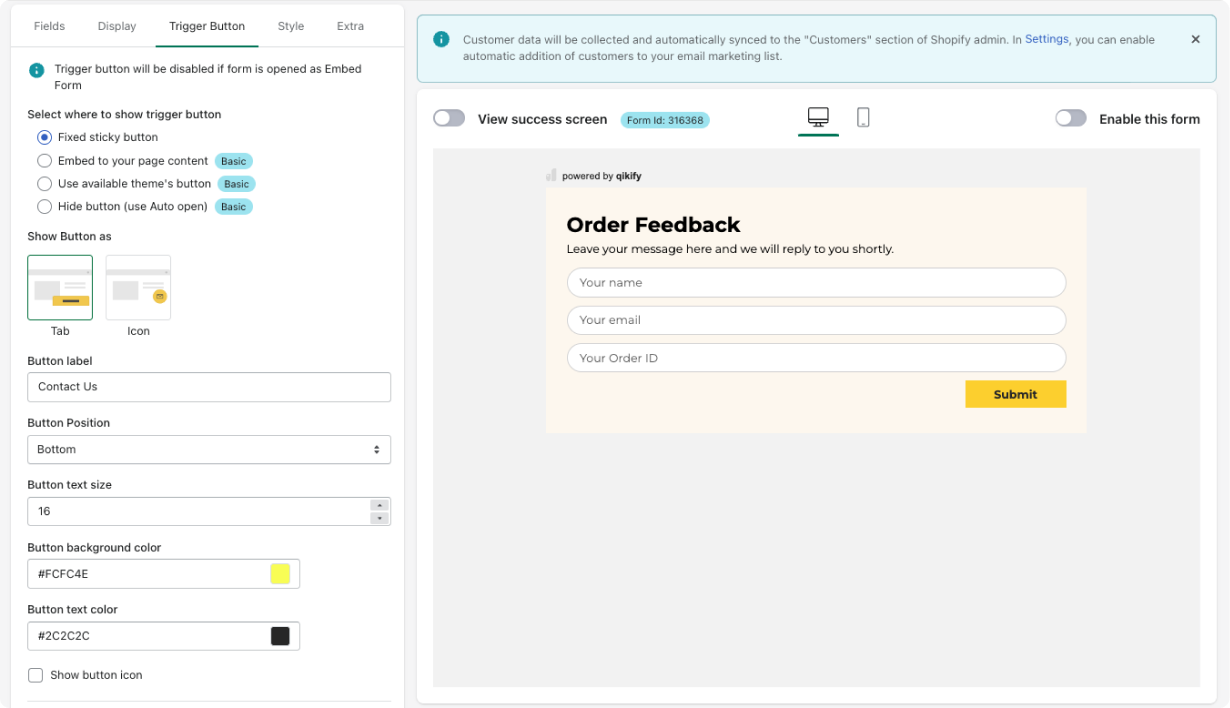The height and width of the screenshot is (708, 1230).
Task: Click the Order Feedback heading
Action: pyautogui.click(x=653, y=225)
